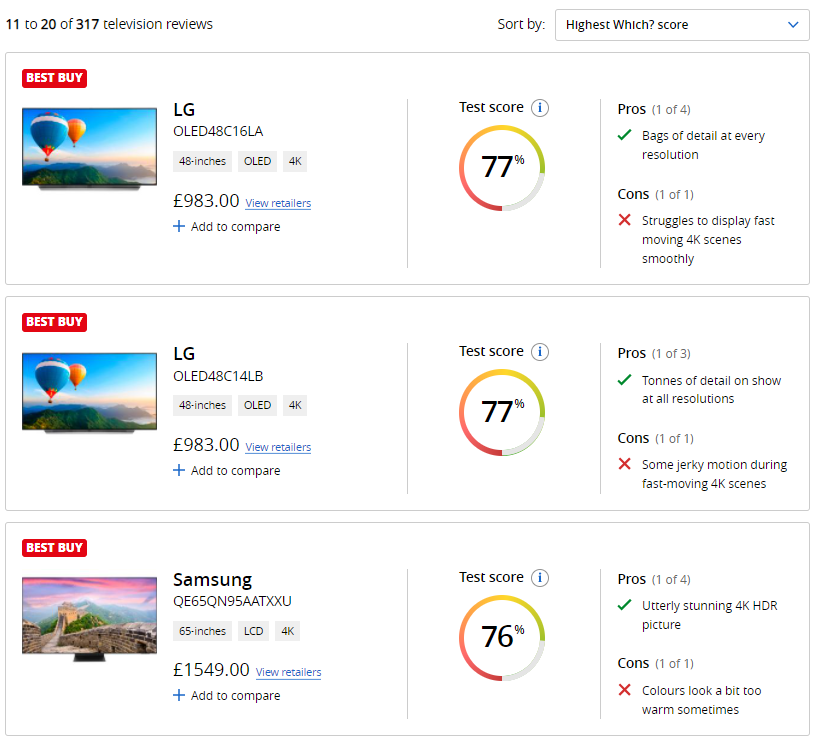Click the LG OLED48C14LB product title
This screenshot has height=738, width=813.
tap(184, 354)
